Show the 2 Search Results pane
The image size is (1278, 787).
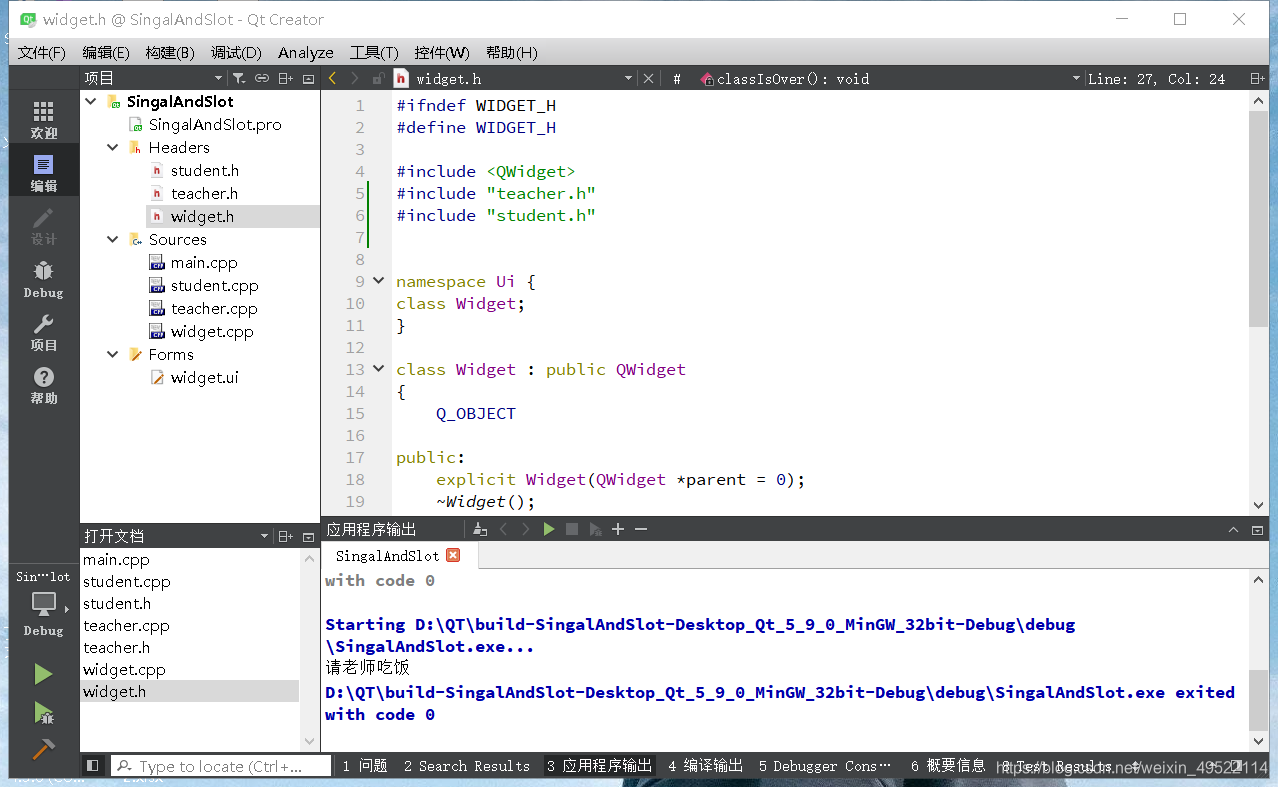[x=467, y=766]
